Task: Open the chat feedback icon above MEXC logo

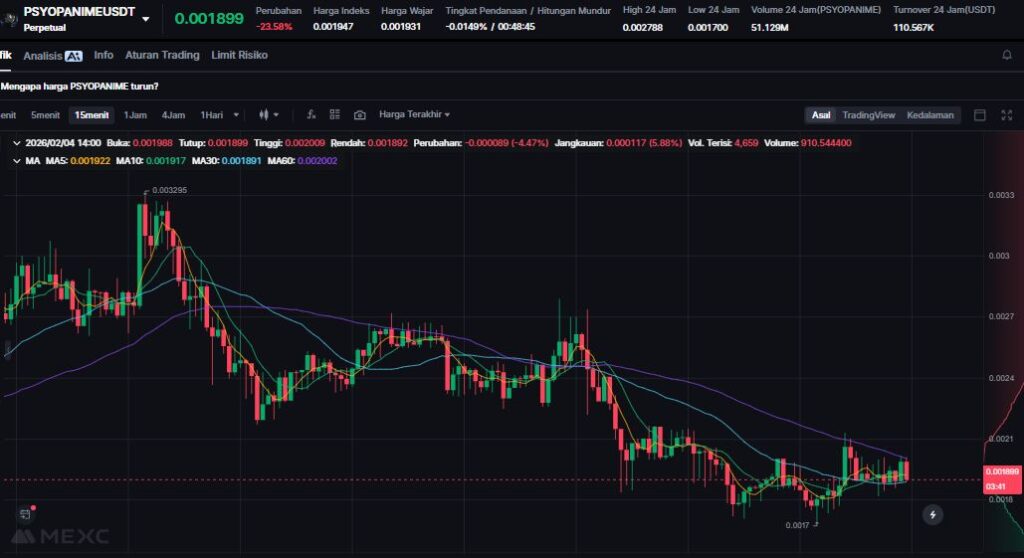Action: pos(23,514)
